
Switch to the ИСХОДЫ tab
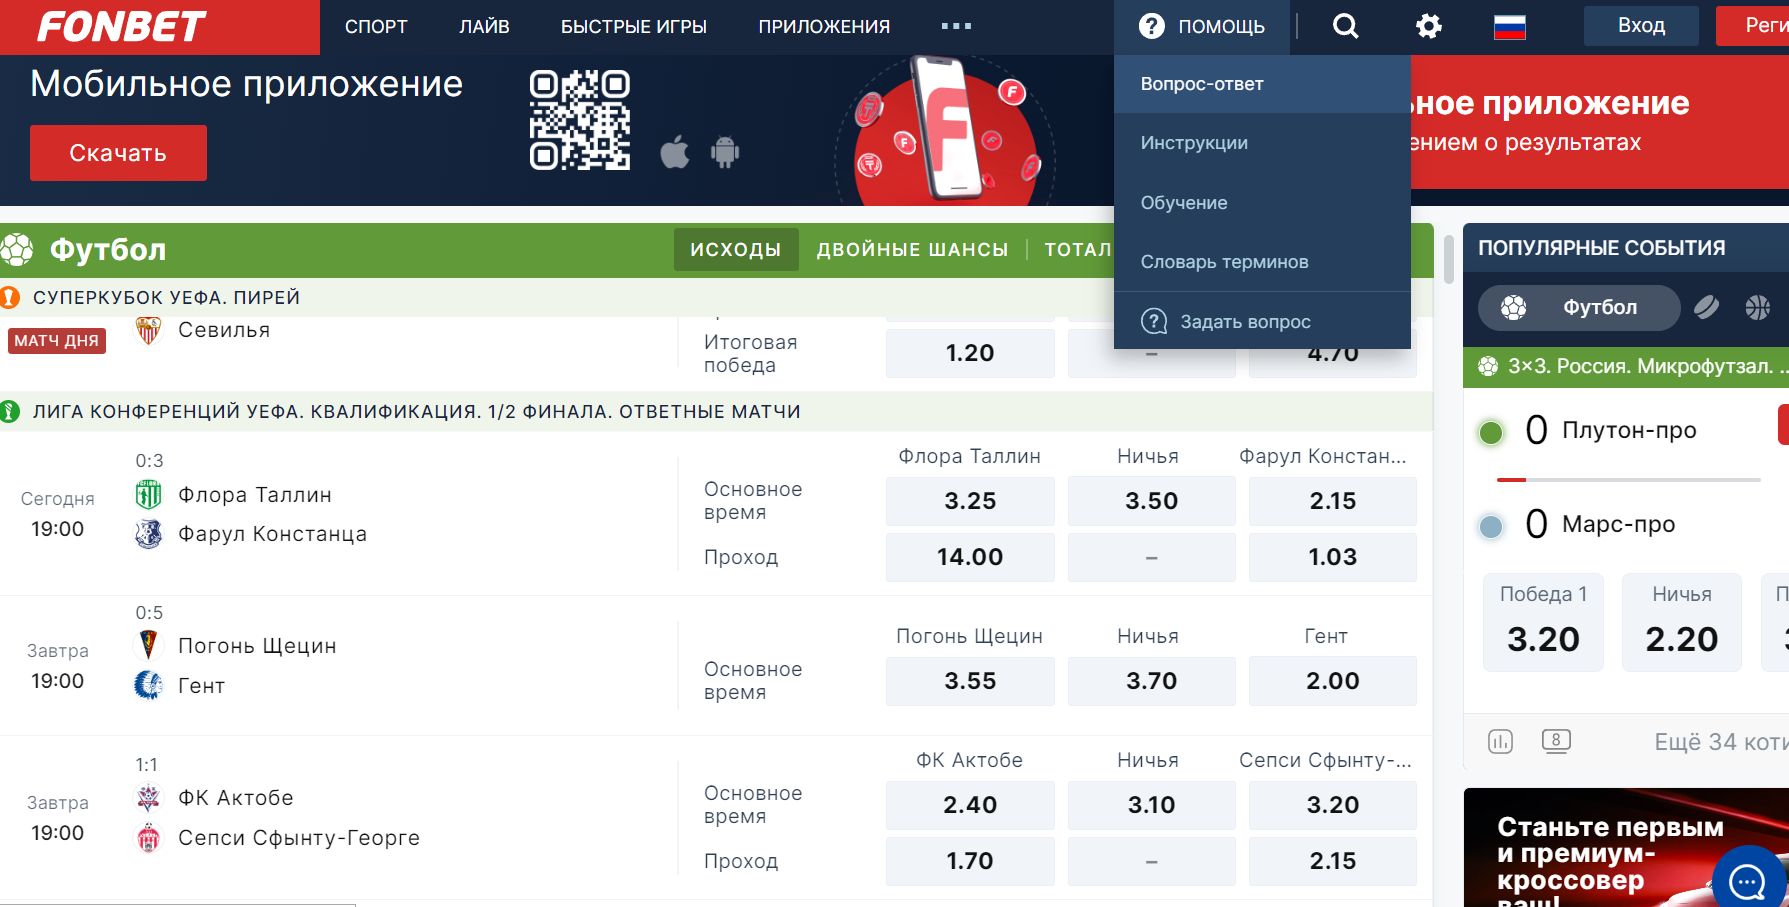click(736, 250)
